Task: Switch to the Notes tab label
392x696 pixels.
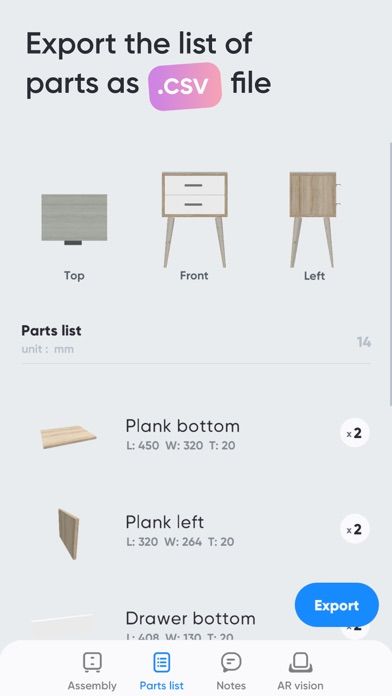Action: point(231,685)
